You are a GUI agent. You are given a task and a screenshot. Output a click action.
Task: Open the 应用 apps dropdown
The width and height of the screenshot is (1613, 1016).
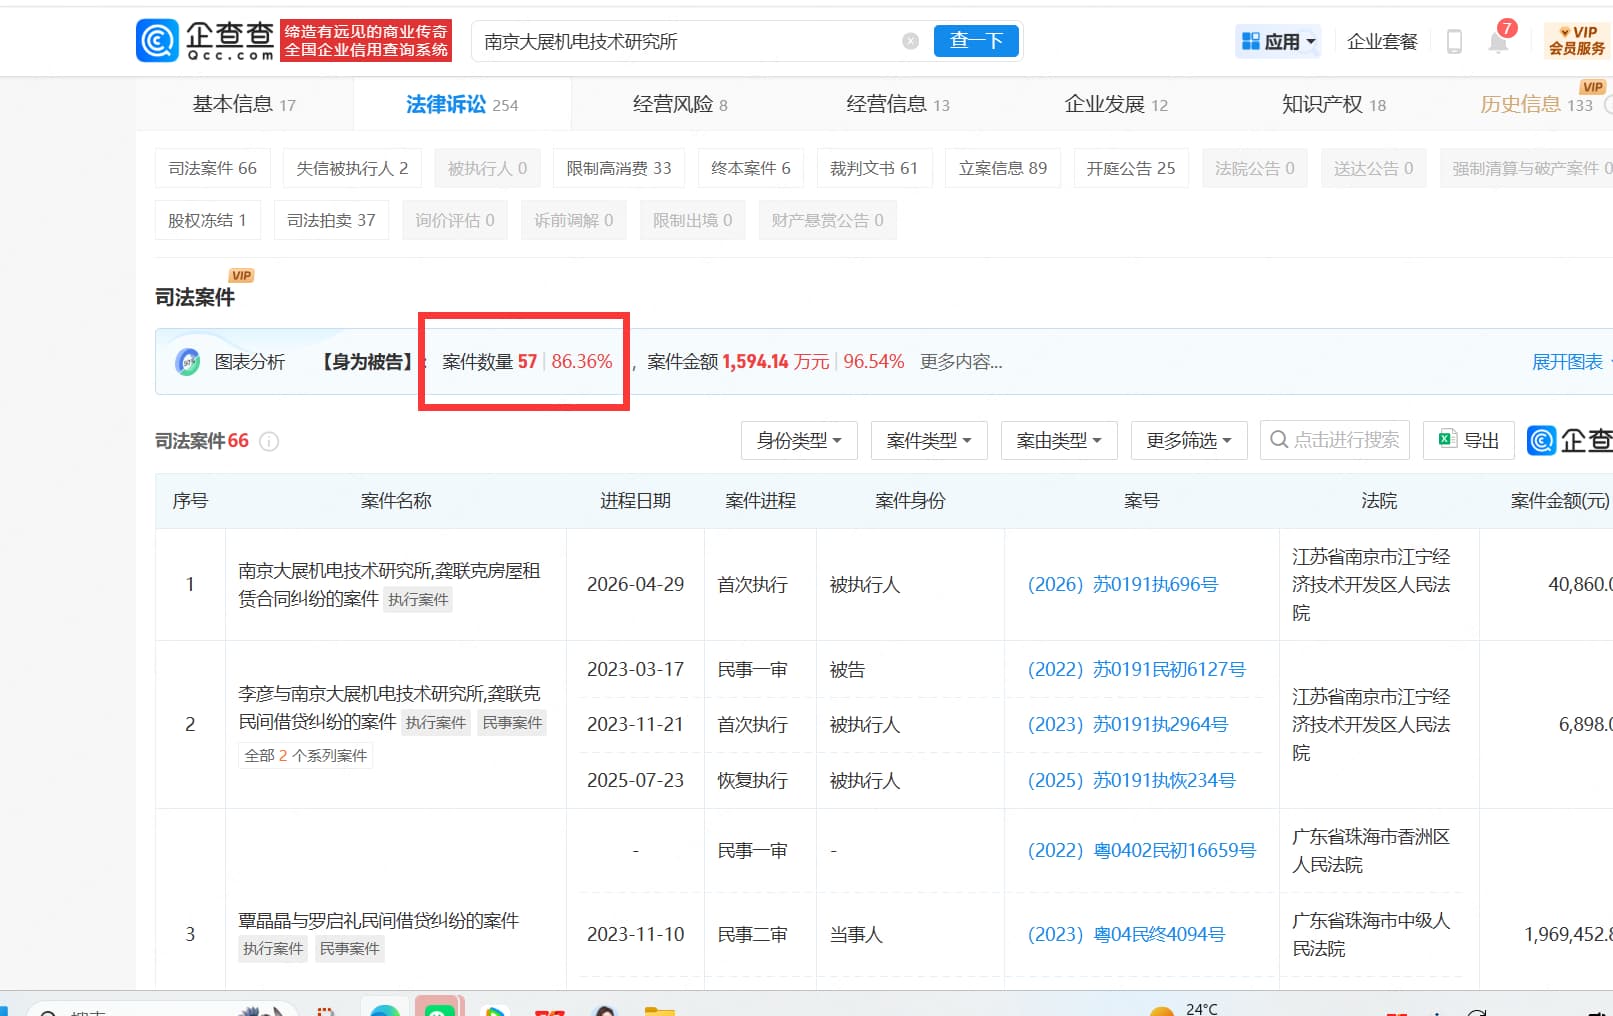[1279, 41]
